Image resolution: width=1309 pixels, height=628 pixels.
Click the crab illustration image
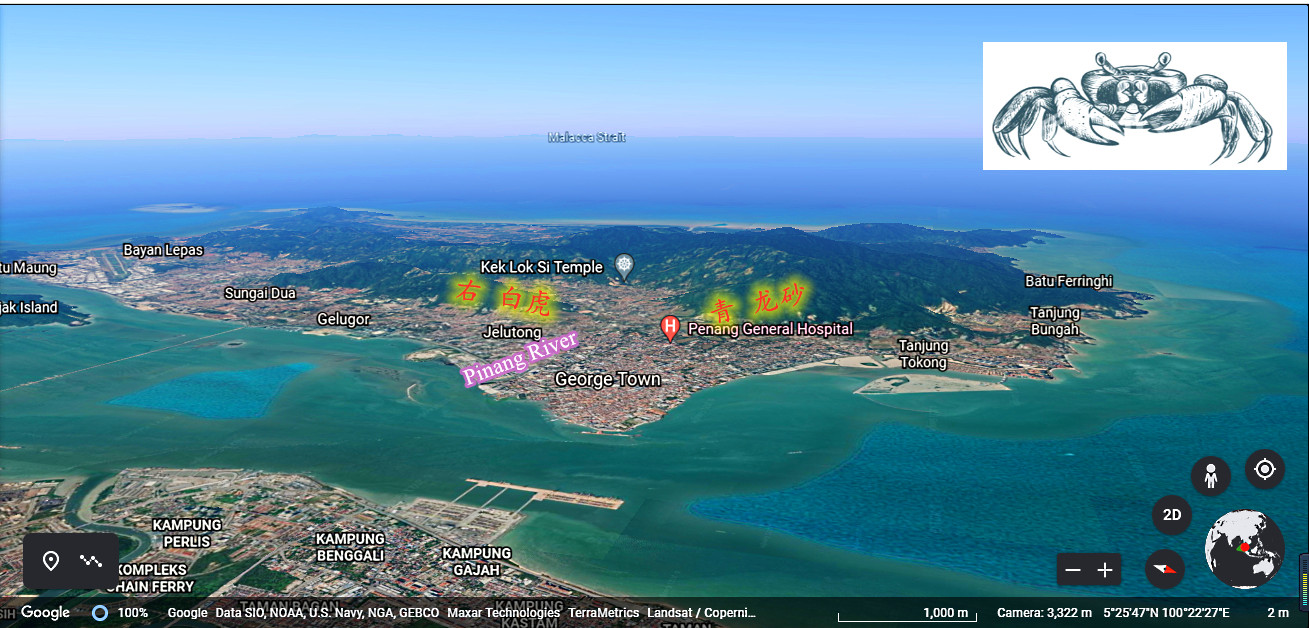click(1134, 106)
